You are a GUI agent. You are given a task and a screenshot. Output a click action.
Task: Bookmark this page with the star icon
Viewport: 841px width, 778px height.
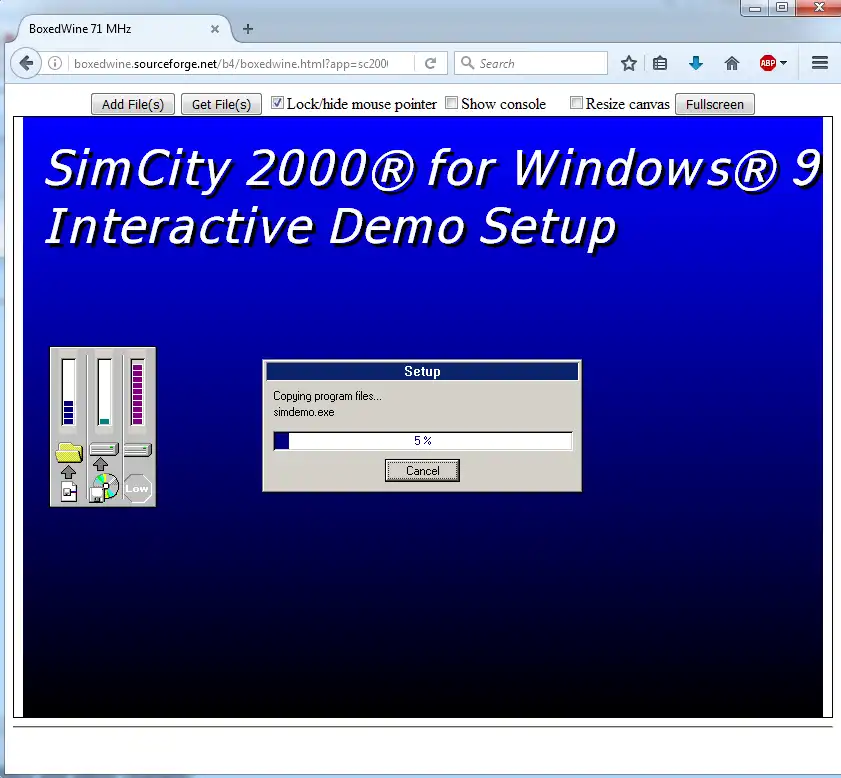(x=629, y=63)
